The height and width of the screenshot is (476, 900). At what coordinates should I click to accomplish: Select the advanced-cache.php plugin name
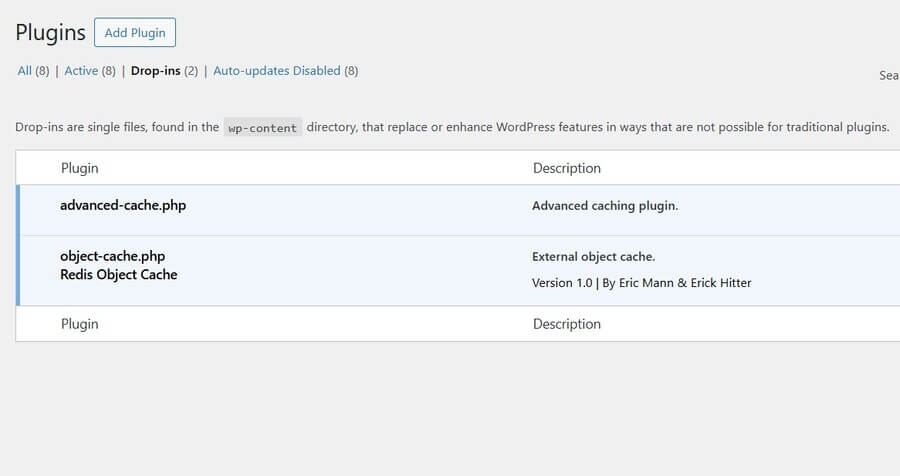tap(123, 206)
